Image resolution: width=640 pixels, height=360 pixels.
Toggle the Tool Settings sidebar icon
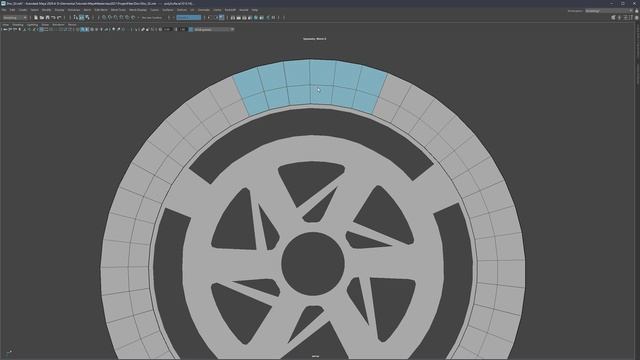[x=631, y=18]
